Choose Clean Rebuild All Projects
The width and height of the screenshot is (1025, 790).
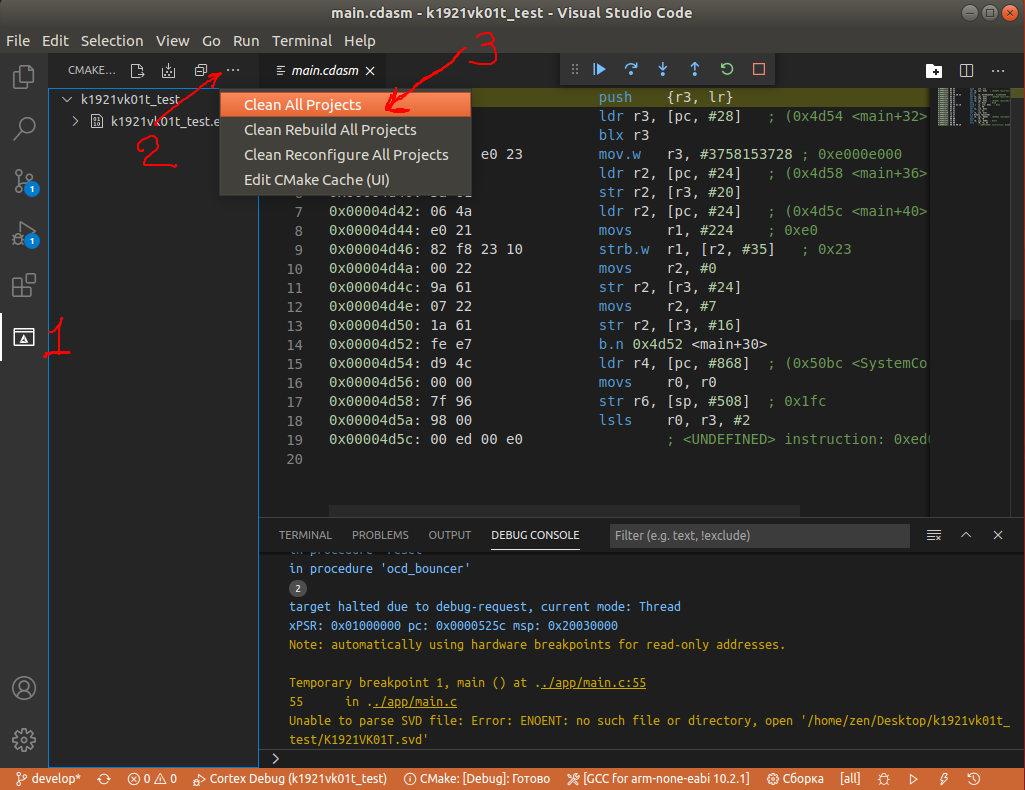coord(345,129)
